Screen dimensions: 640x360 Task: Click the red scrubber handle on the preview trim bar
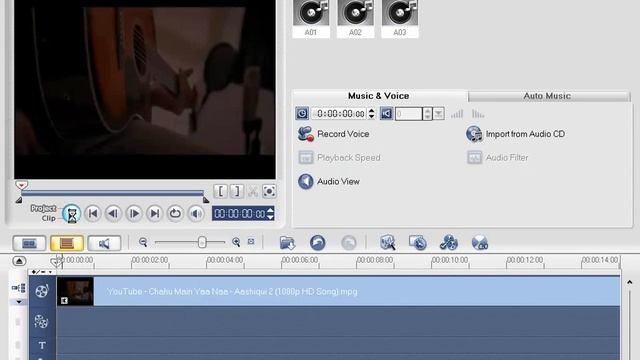(22, 185)
